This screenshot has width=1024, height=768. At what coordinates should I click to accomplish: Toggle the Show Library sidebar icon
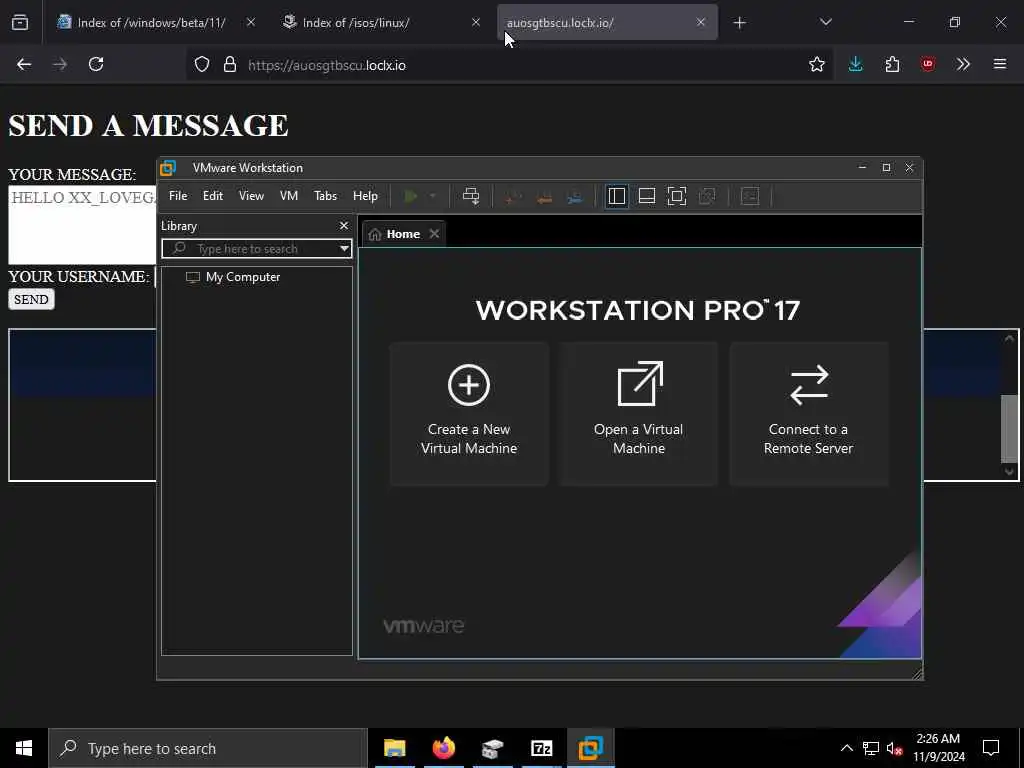tap(616, 196)
